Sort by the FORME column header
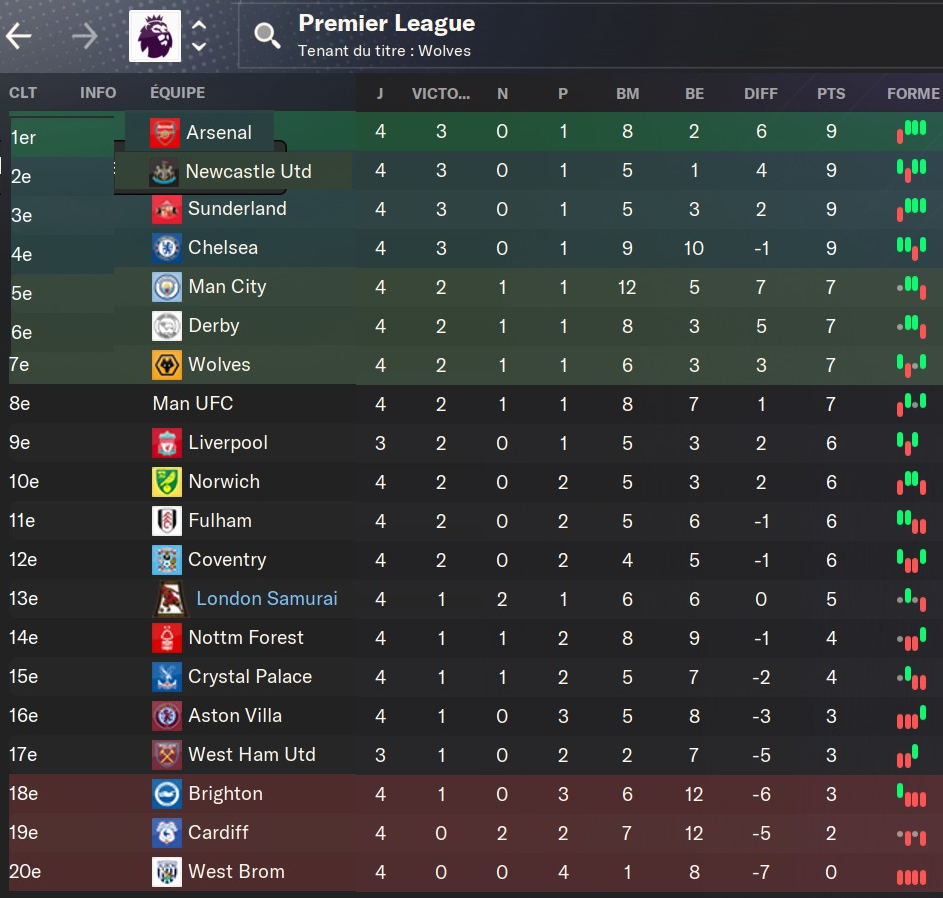943x898 pixels. click(x=913, y=93)
